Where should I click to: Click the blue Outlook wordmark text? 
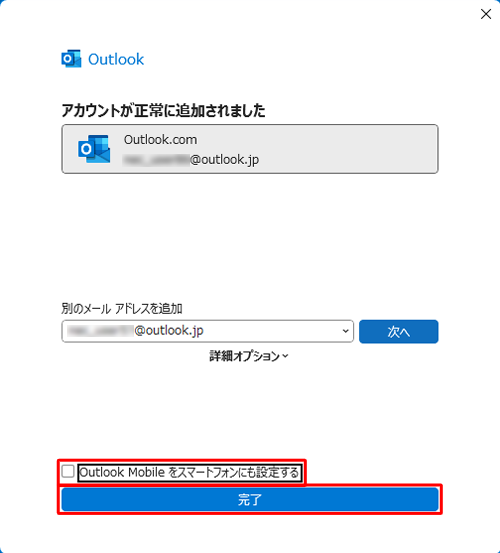pos(116,59)
